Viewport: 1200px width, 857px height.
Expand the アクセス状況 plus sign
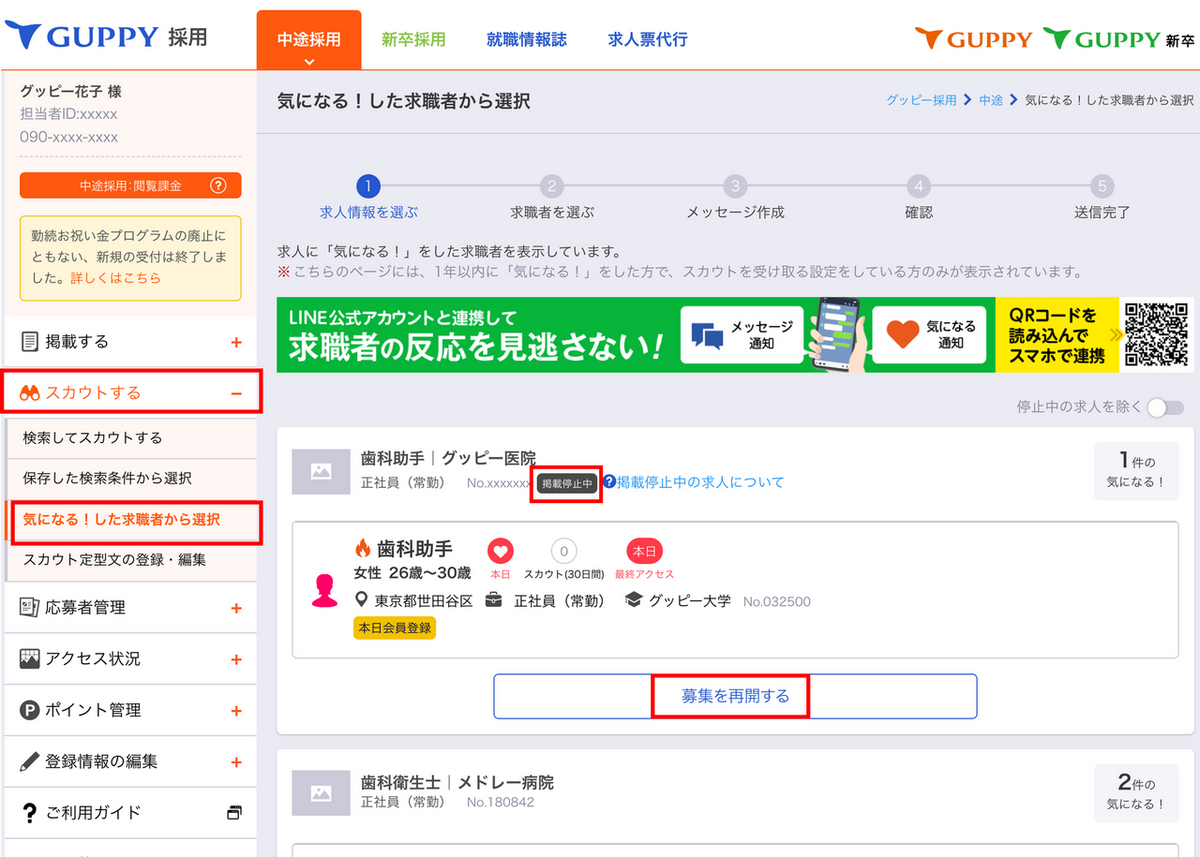(x=236, y=659)
